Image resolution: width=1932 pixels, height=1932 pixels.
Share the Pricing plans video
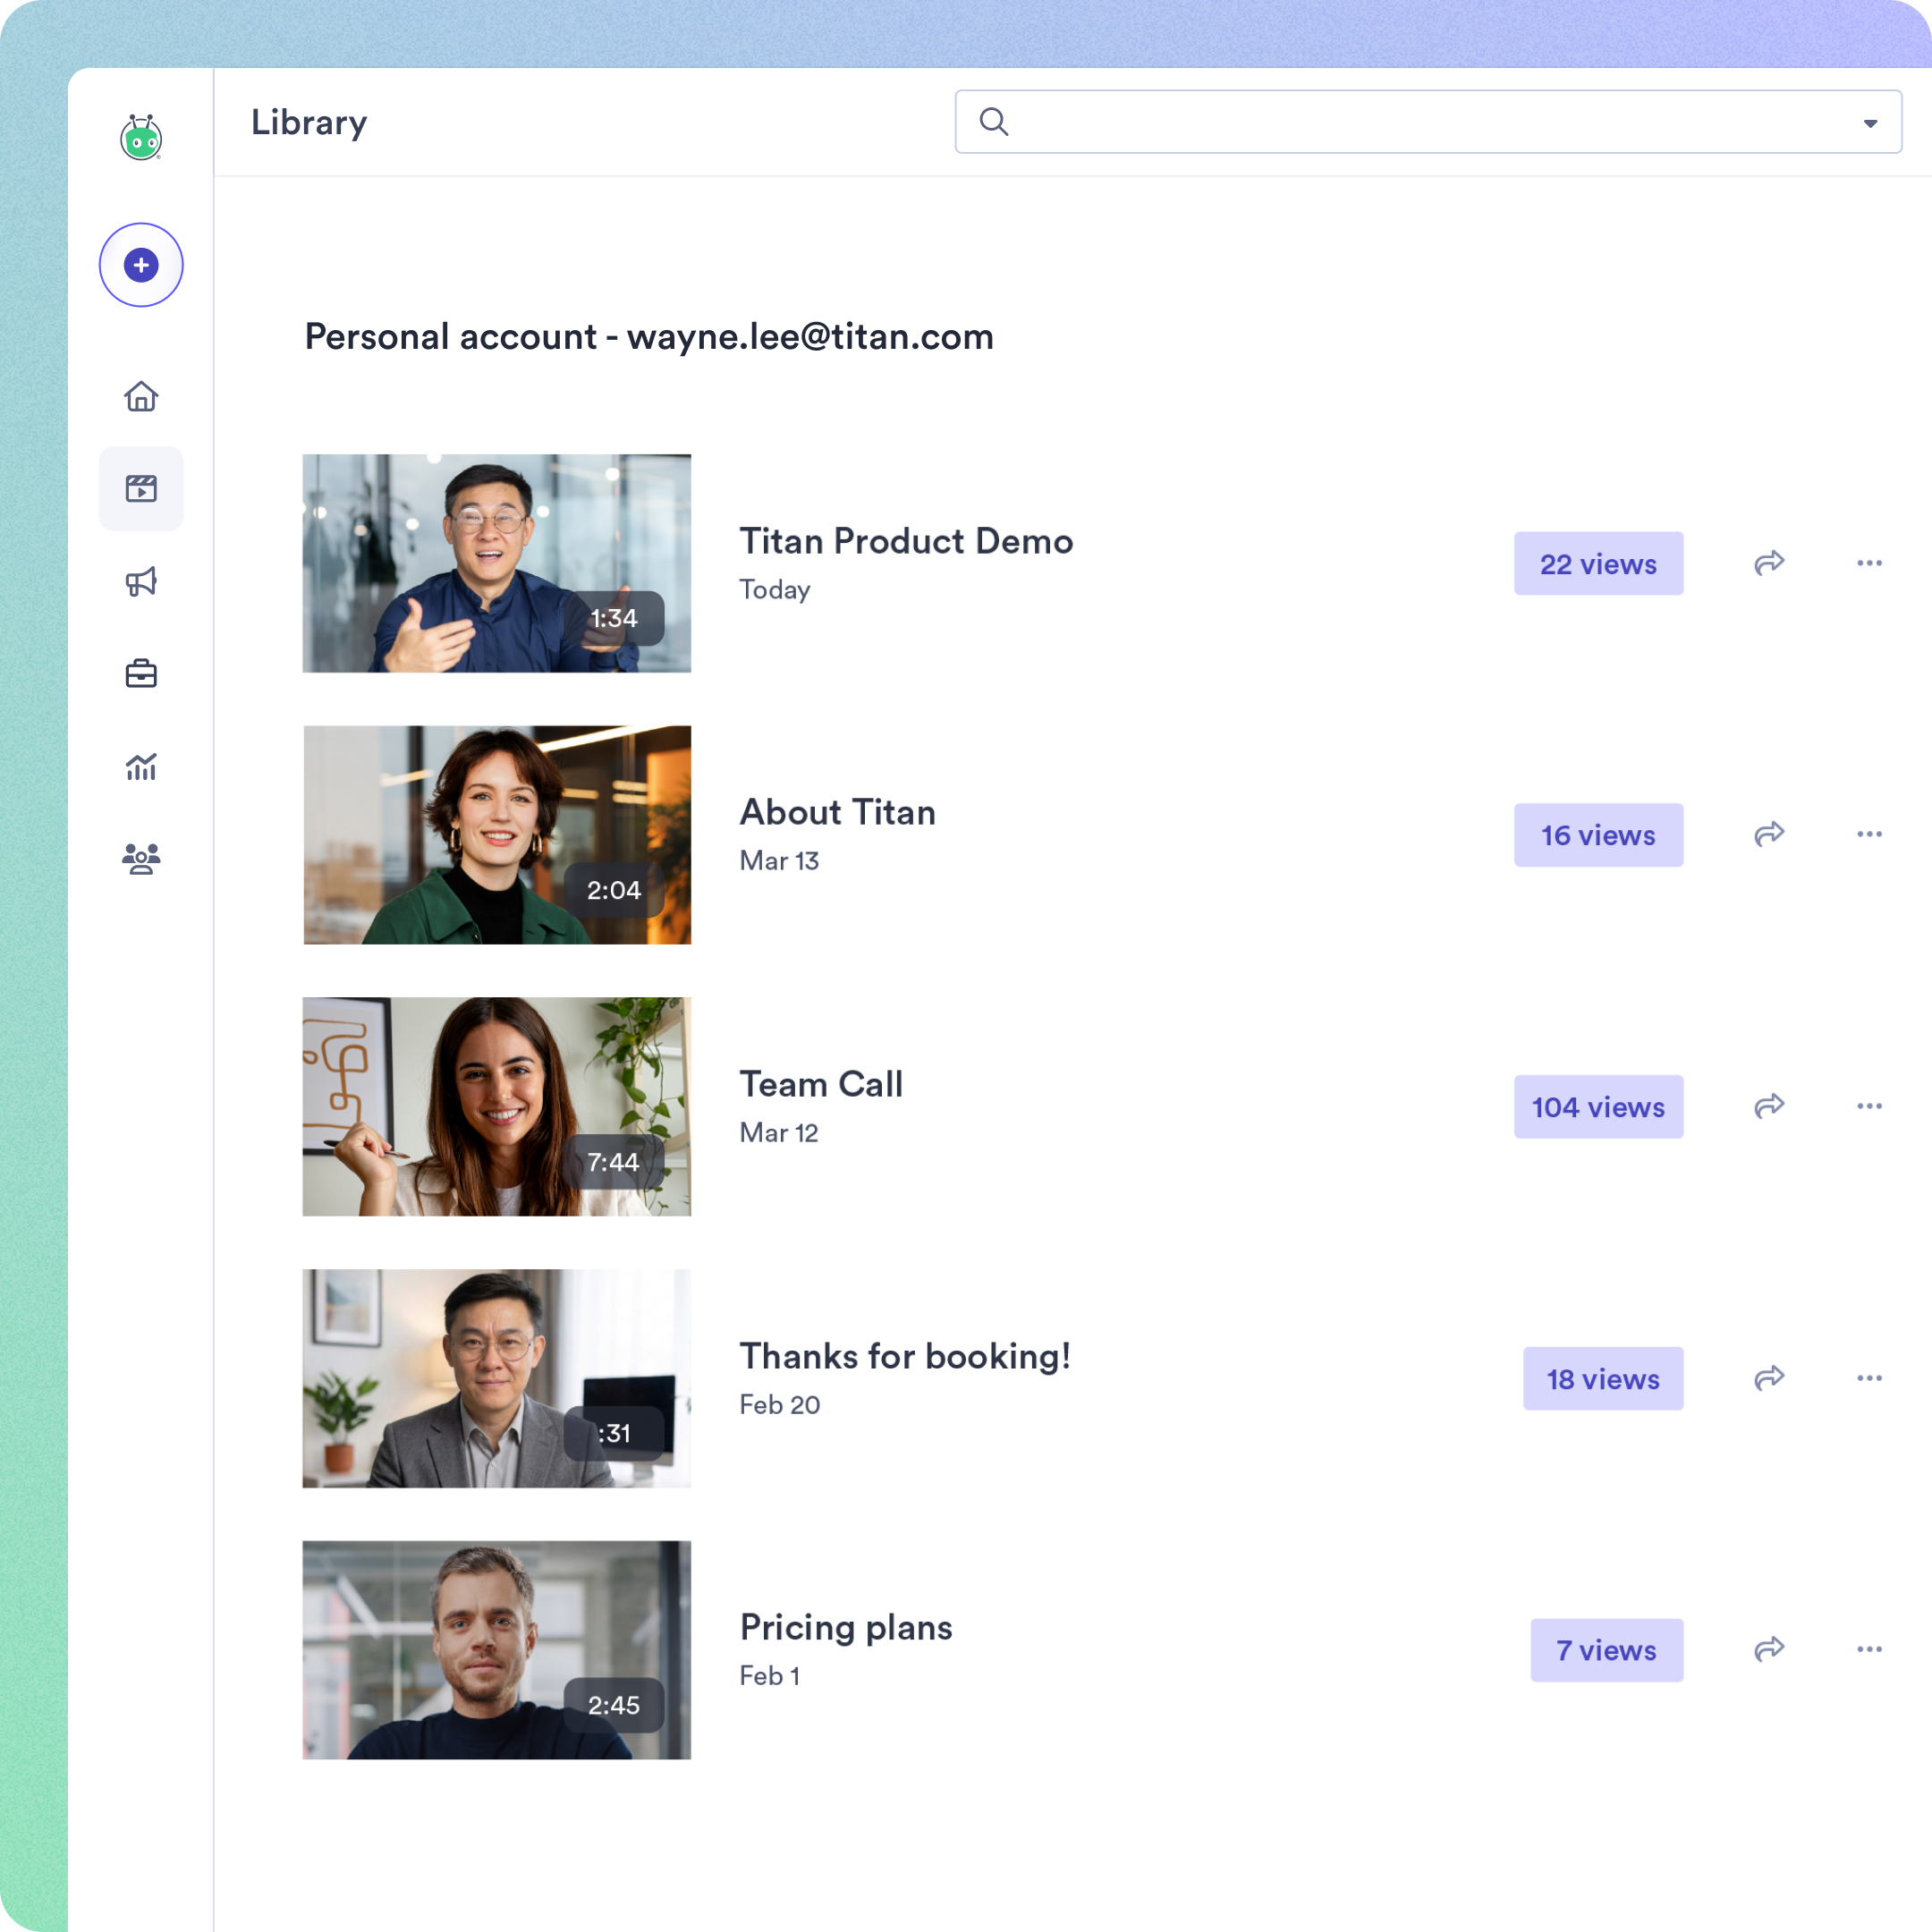coord(1769,1649)
